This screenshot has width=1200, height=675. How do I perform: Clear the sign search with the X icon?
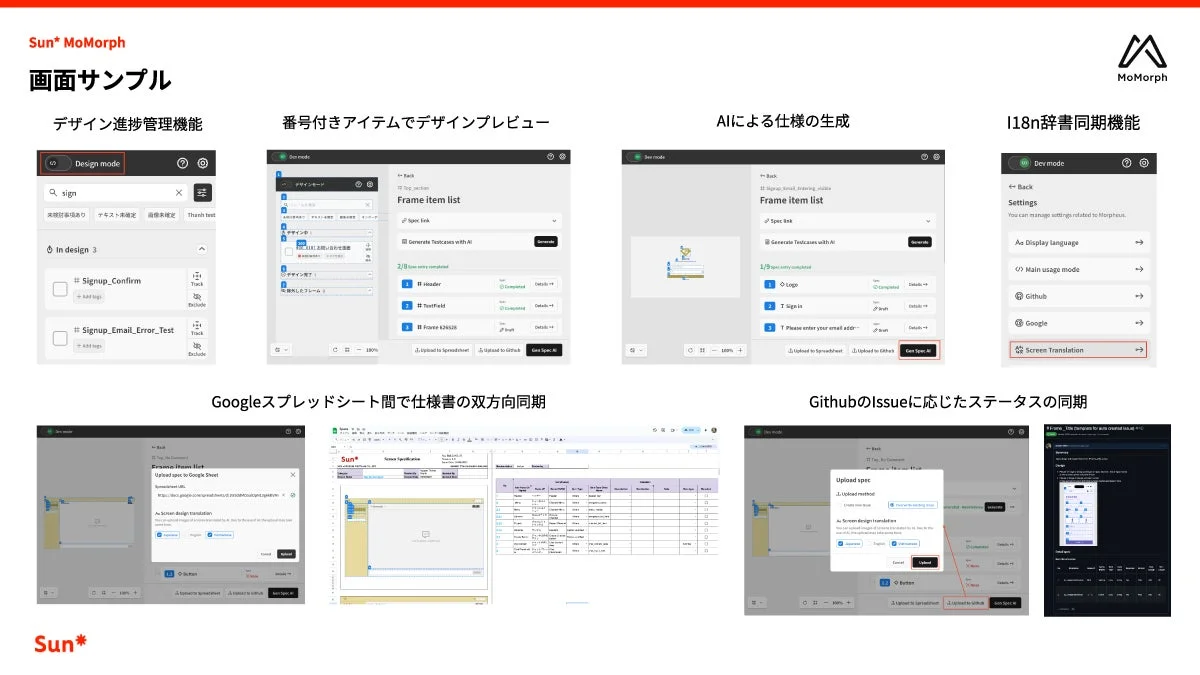[x=179, y=192]
